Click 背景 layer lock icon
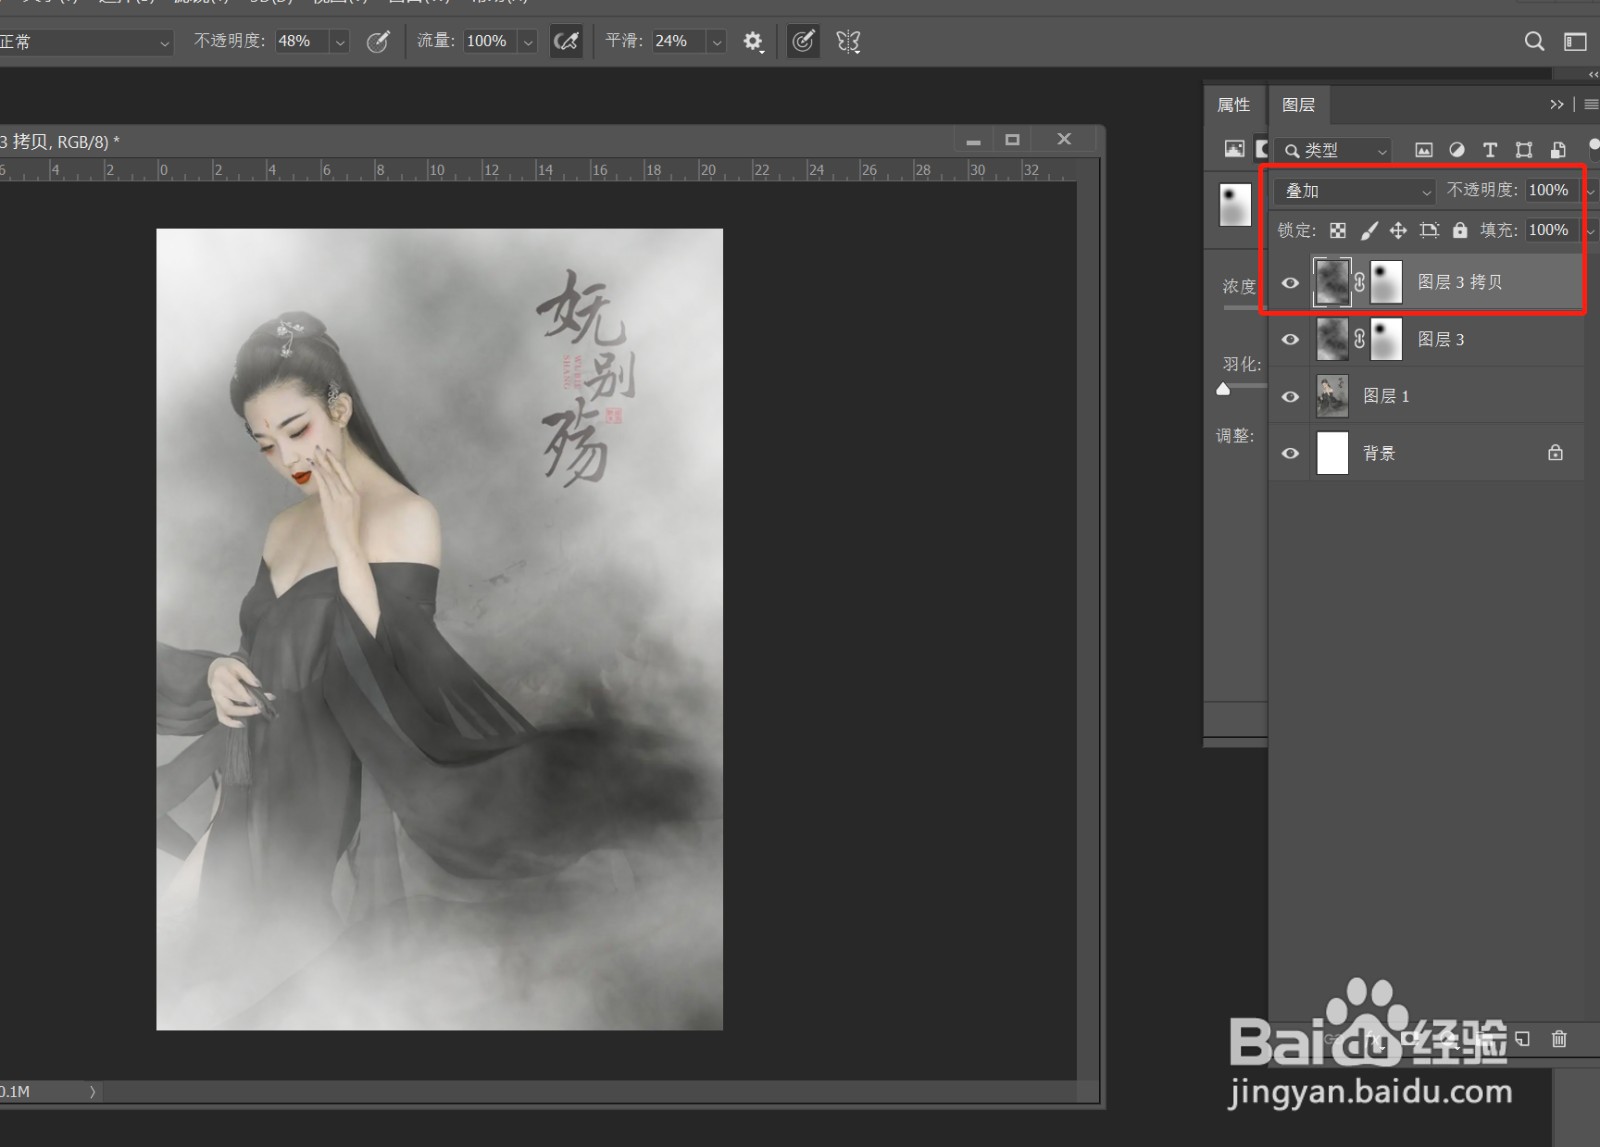Image resolution: width=1600 pixels, height=1147 pixels. coord(1555,453)
